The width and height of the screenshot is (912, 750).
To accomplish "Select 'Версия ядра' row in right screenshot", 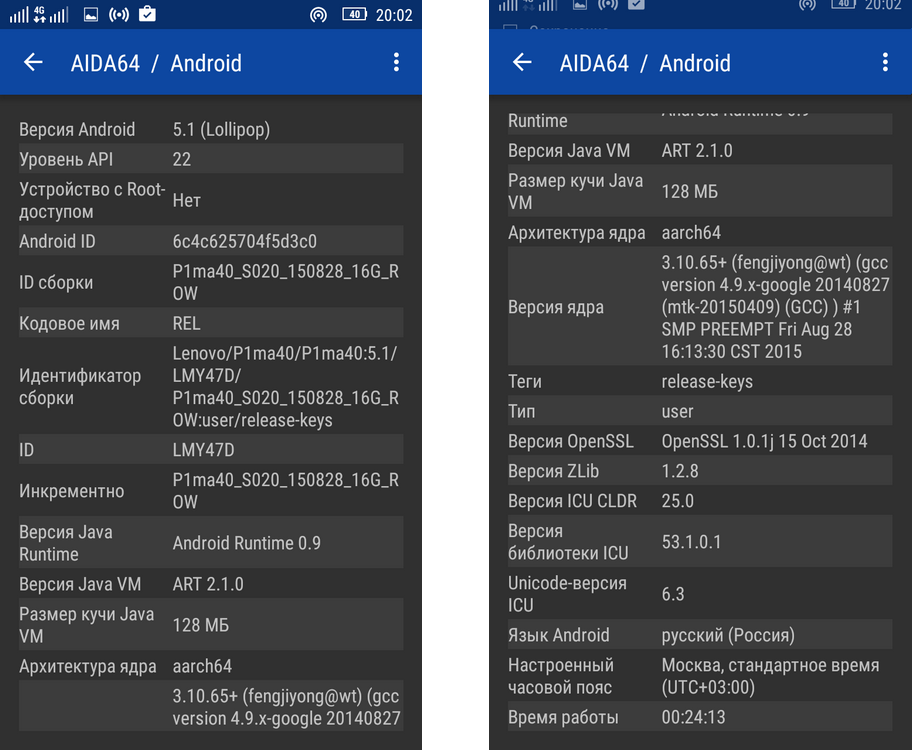I will (x=700, y=307).
